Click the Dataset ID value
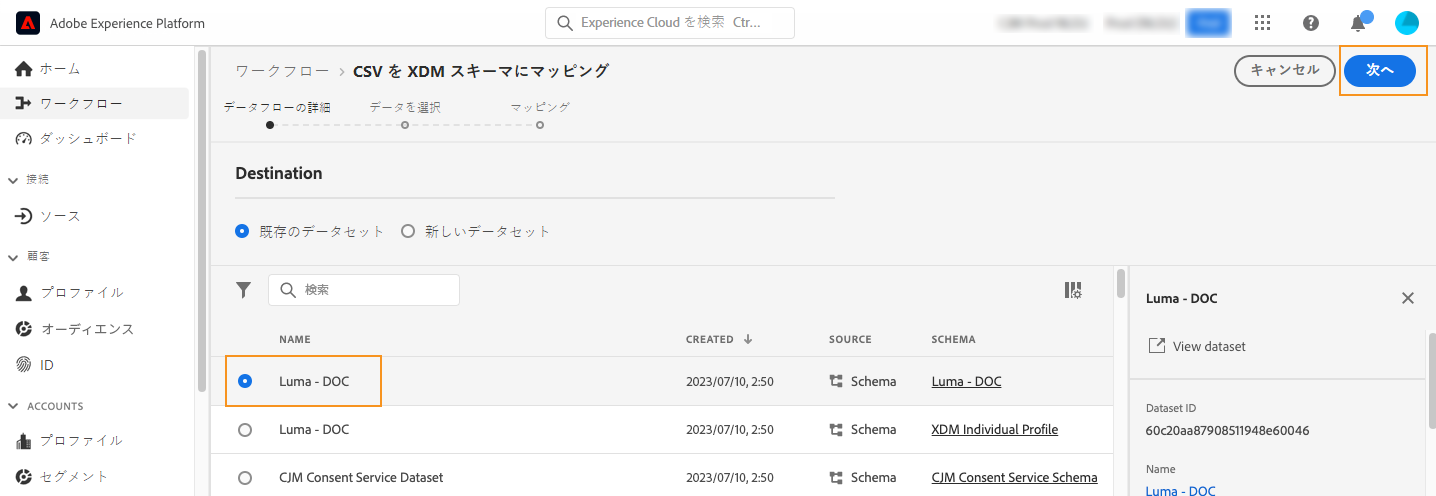Image resolution: width=1436 pixels, height=496 pixels. 1227,431
